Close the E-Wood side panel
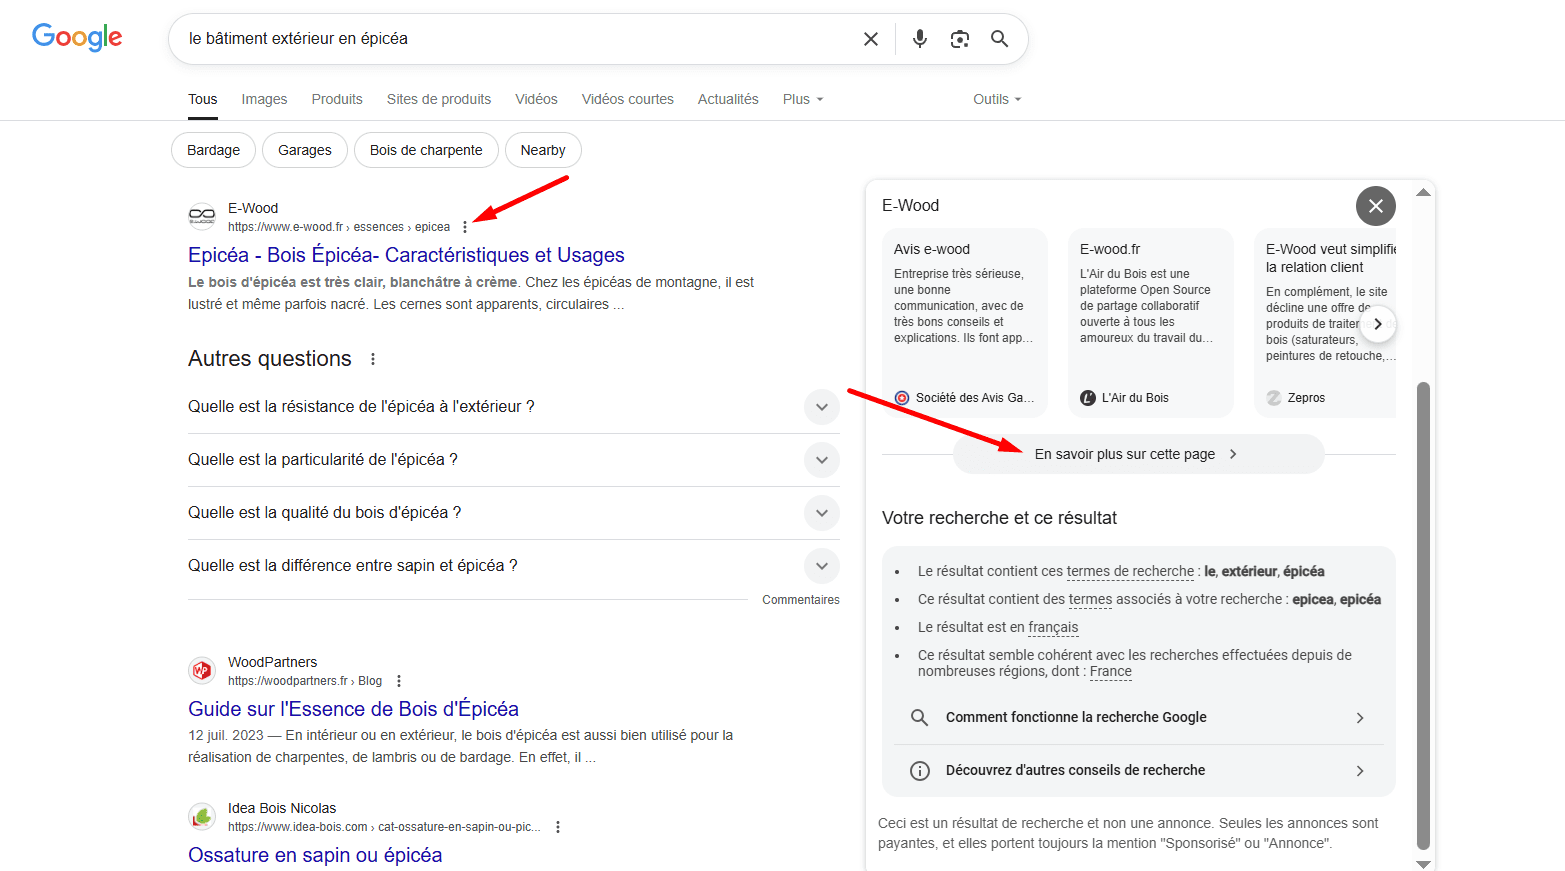The height and width of the screenshot is (871, 1565). (x=1376, y=206)
